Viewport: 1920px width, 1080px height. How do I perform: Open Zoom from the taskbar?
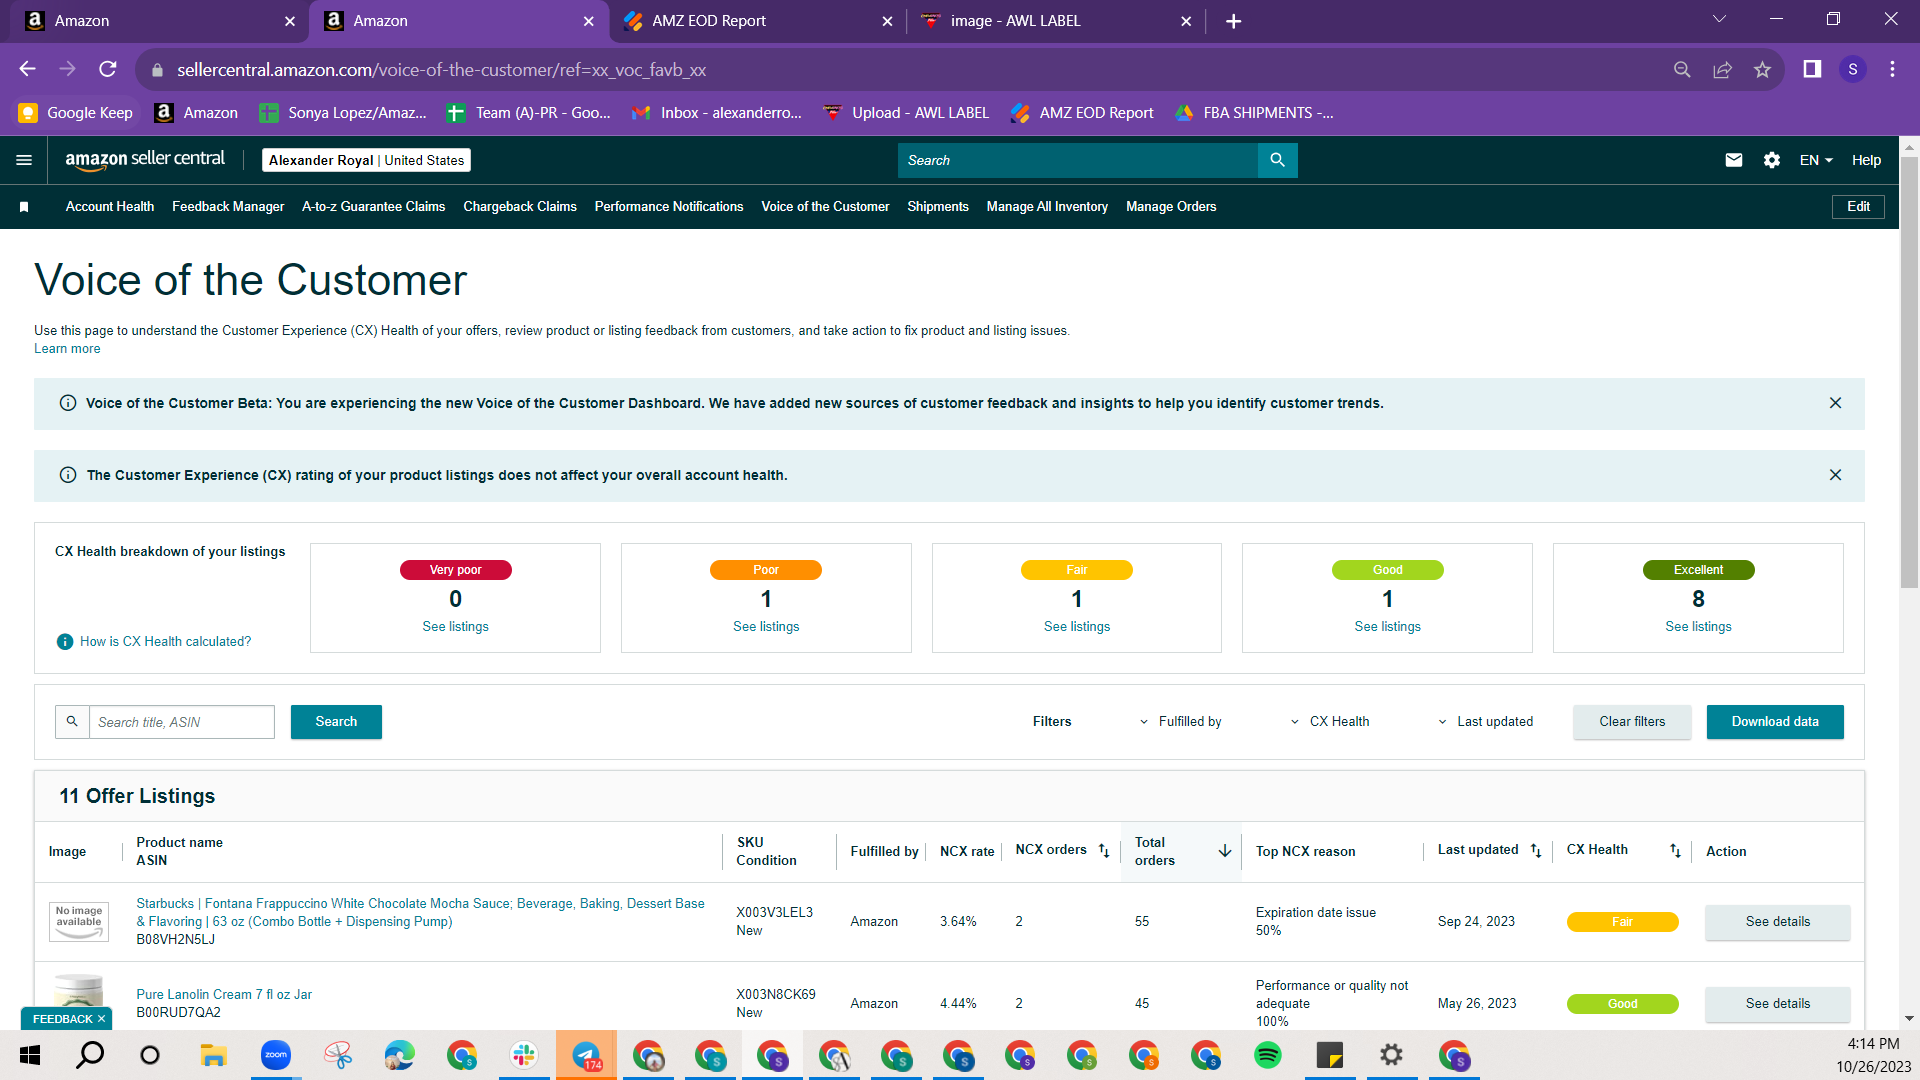tap(276, 1055)
